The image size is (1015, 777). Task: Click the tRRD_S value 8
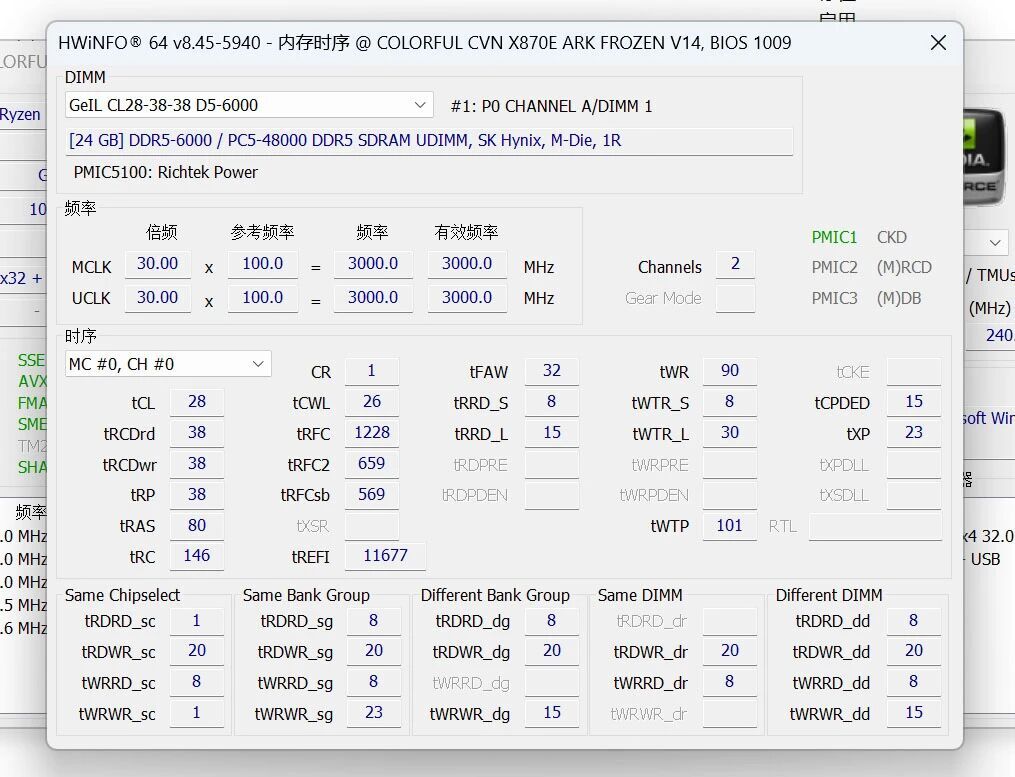[552, 402]
